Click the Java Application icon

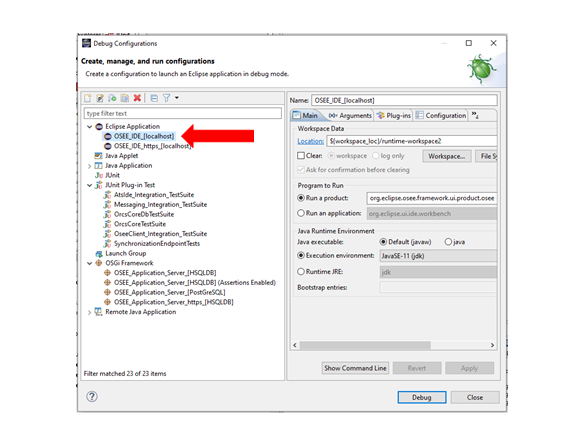coord(99,166)
